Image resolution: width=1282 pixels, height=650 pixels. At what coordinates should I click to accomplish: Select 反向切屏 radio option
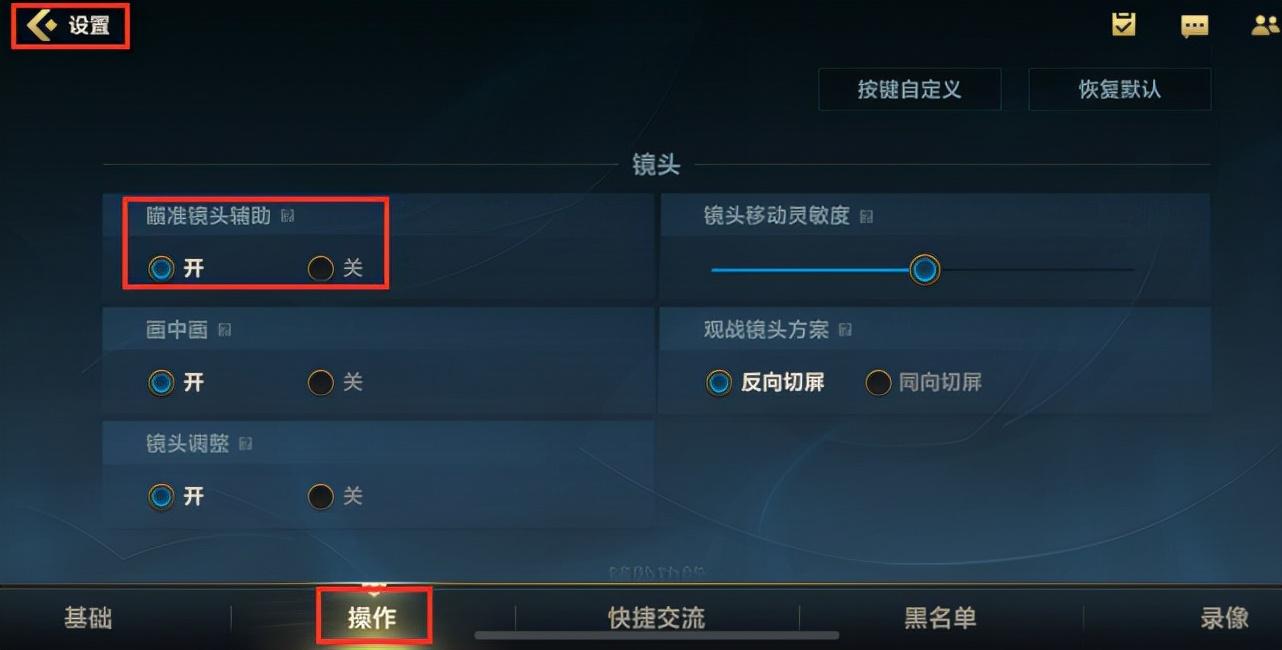click(765, 383)
